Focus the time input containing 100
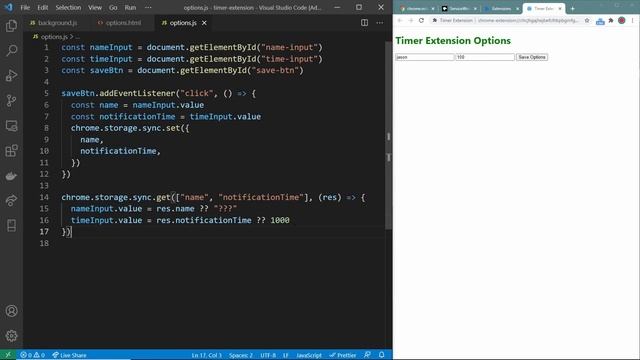This screenshot has height=360, width=640. click(x=485, y=57)
